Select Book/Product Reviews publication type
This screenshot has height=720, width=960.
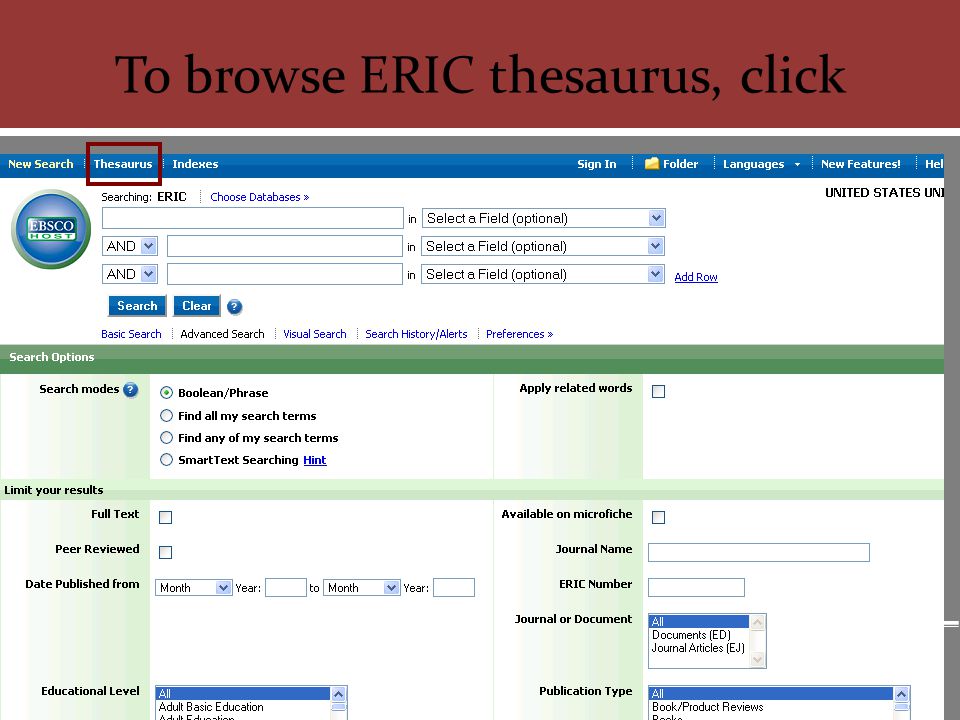[770, 707]
